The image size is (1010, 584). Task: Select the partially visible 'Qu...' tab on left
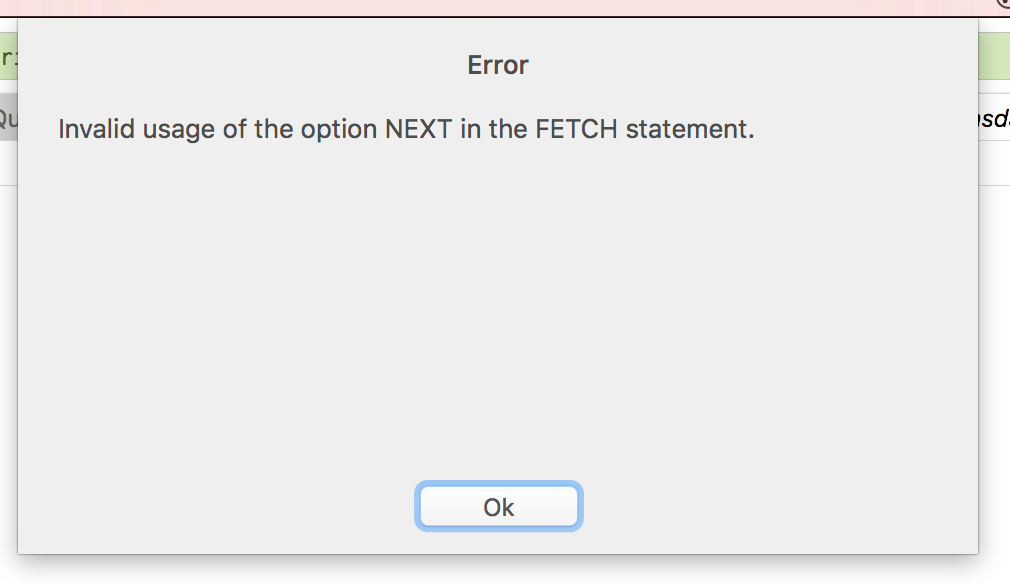(x=8, y=115)
